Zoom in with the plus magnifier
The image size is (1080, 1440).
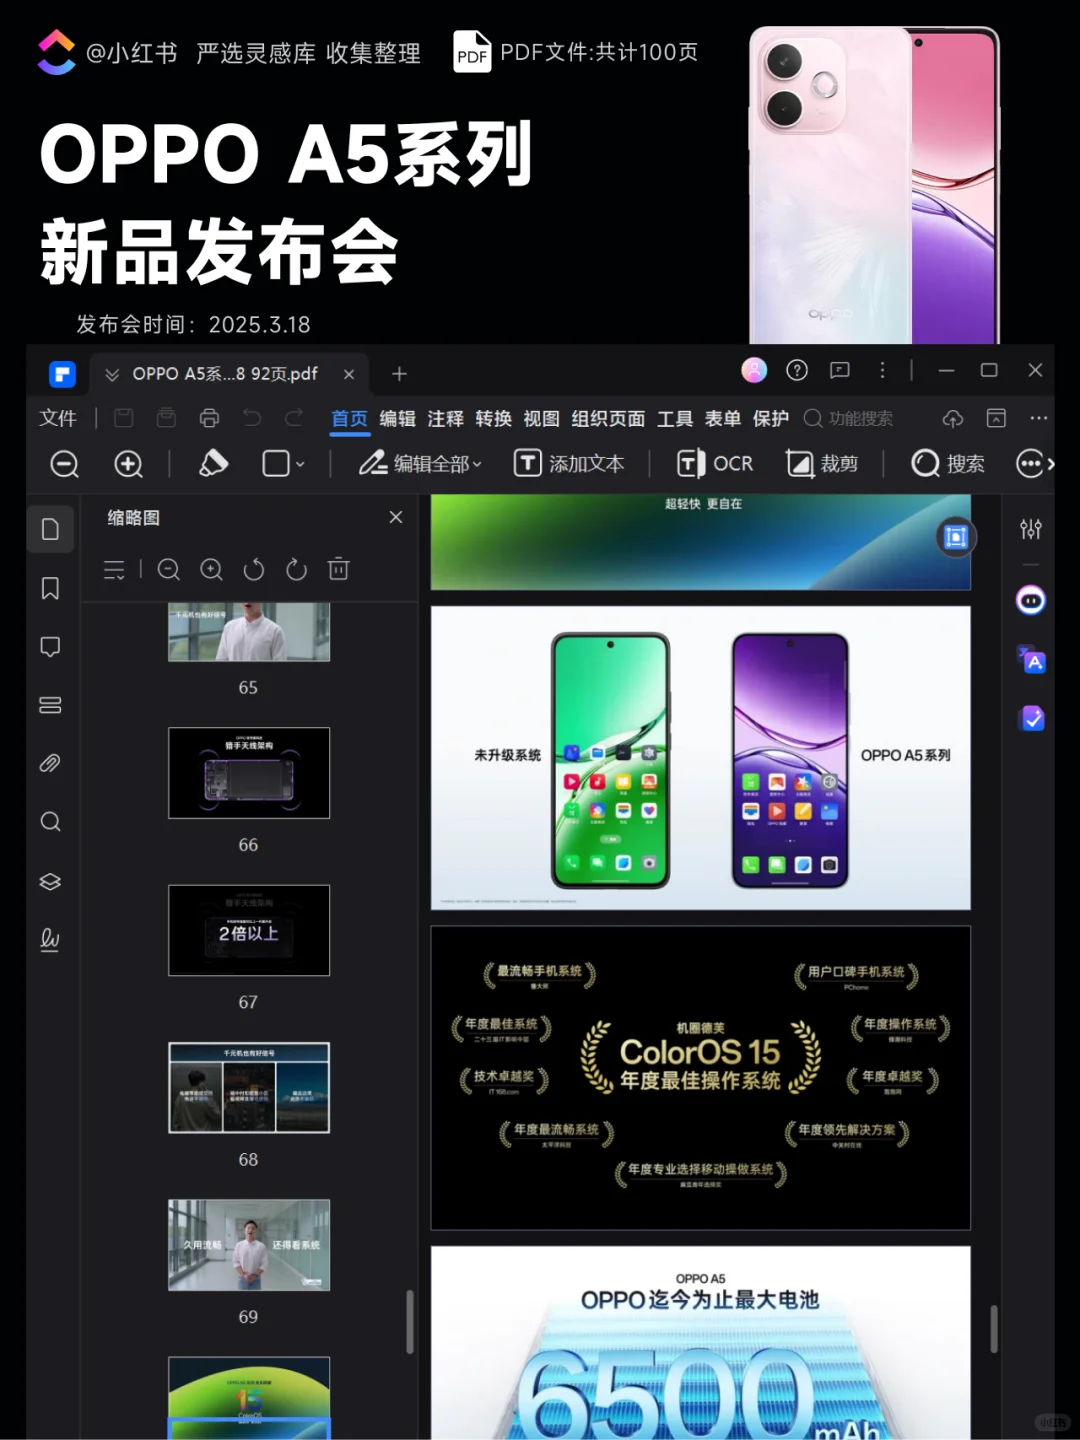coord(129,464)
